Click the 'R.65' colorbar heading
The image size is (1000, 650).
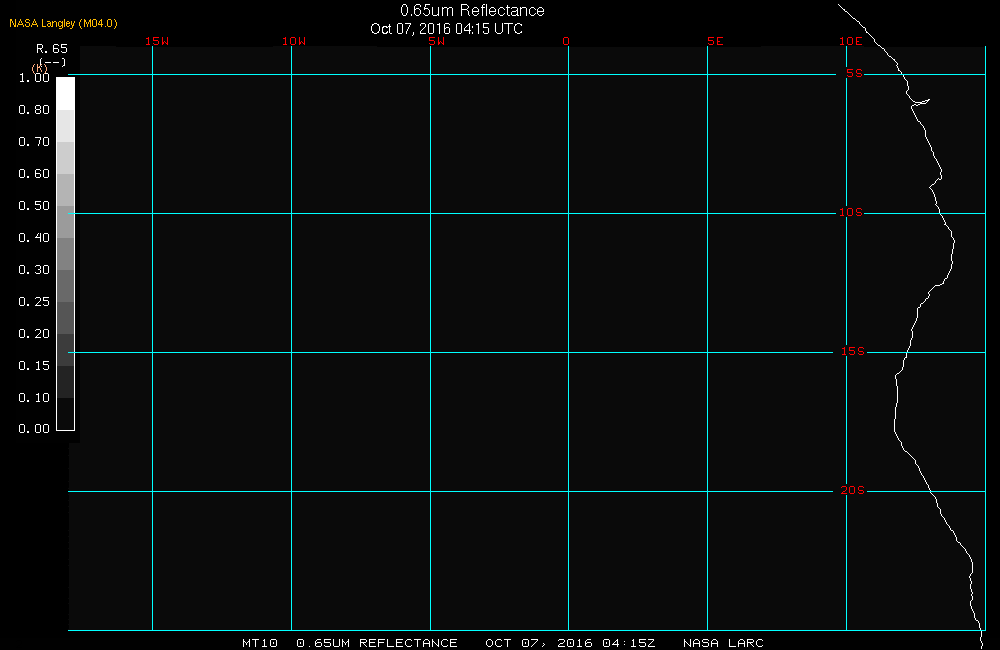click(x=52, y=49)
